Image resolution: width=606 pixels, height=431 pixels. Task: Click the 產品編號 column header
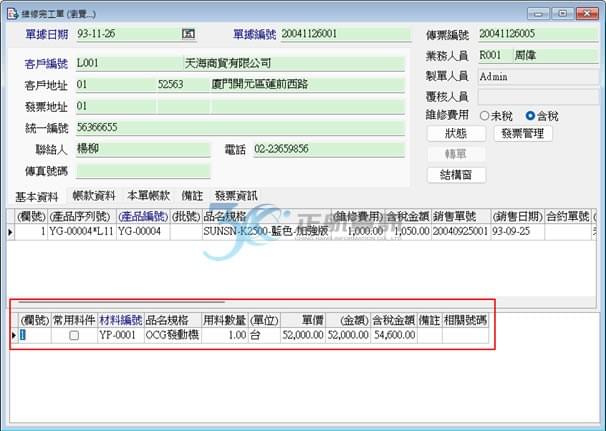[x=143, y=217]
